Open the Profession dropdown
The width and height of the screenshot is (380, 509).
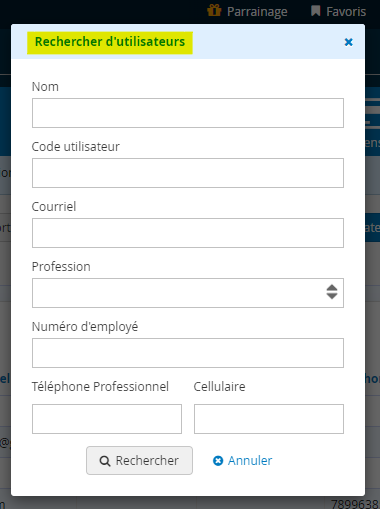[x=188, y=293]
